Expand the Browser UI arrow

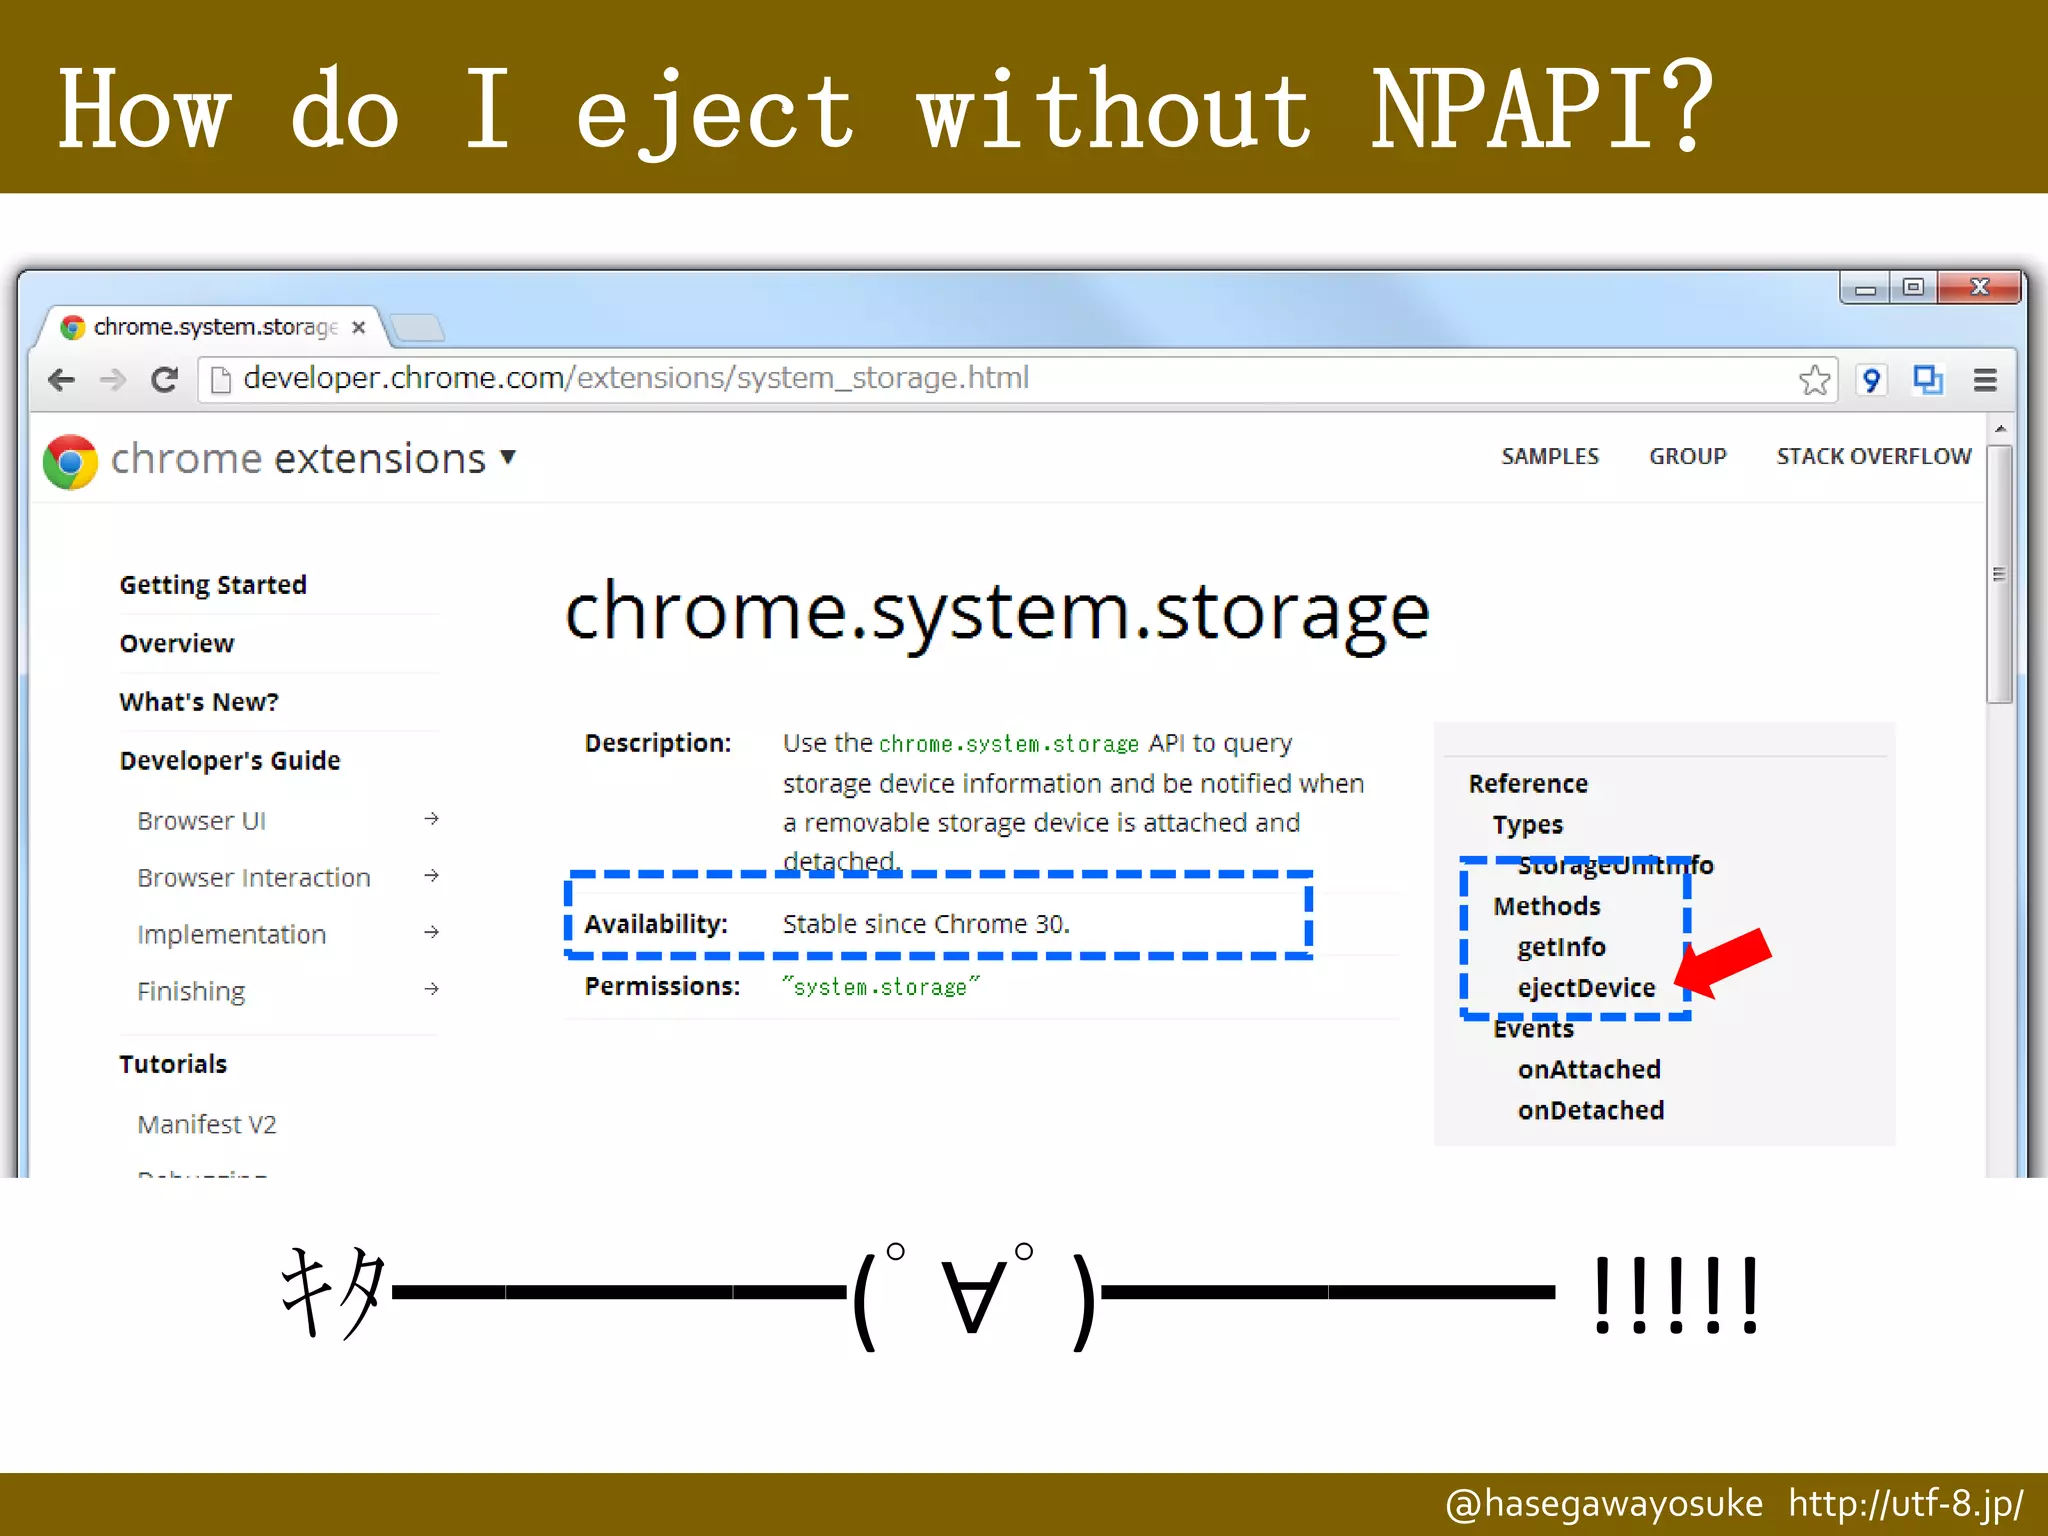431,819
